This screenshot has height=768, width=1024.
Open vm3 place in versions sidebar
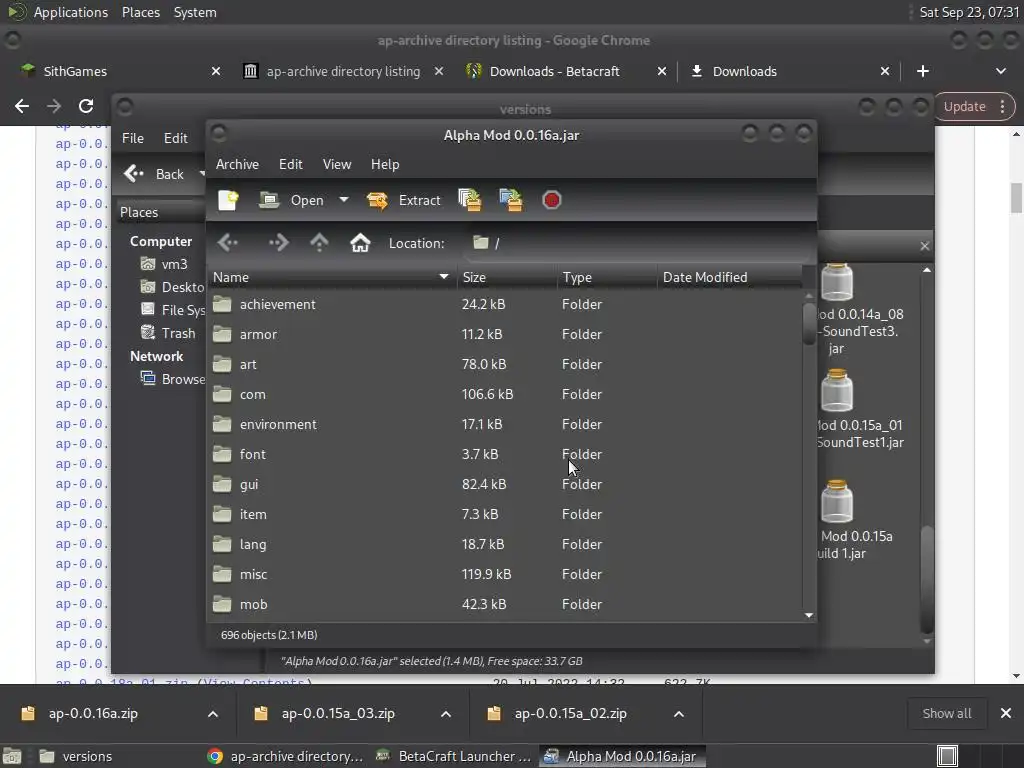[x=165, y=264]
